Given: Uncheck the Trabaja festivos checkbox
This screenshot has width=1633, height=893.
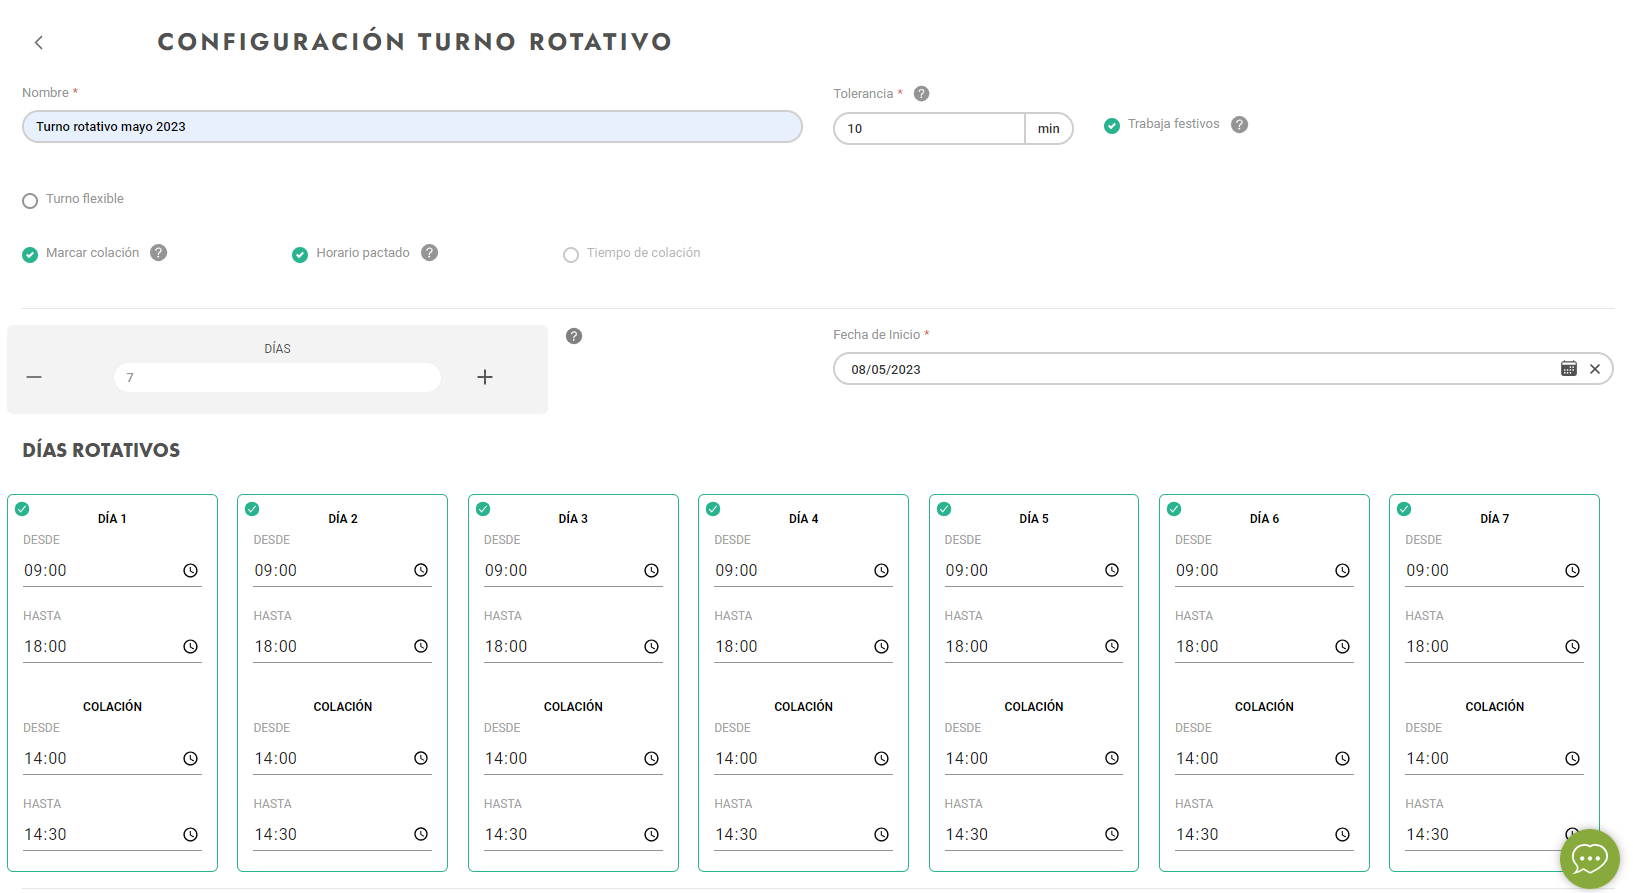Looking at the screenshot, I should 1111,125.
